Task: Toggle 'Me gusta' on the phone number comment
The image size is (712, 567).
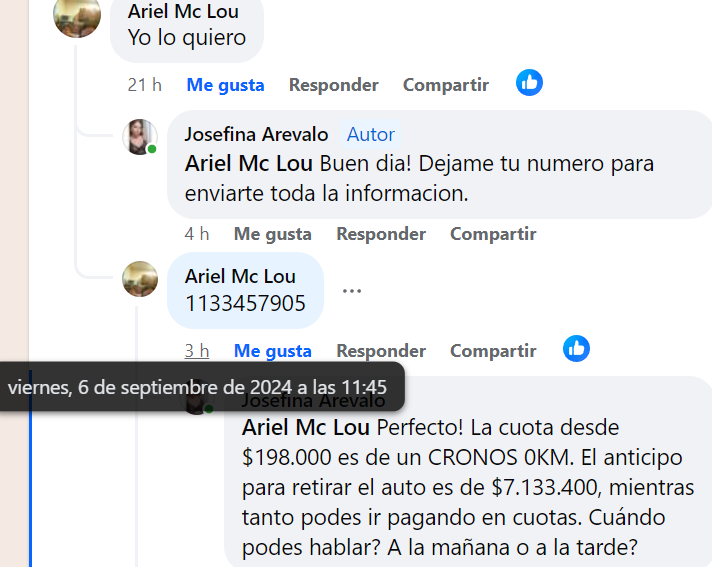Action: tap(272, 351)
